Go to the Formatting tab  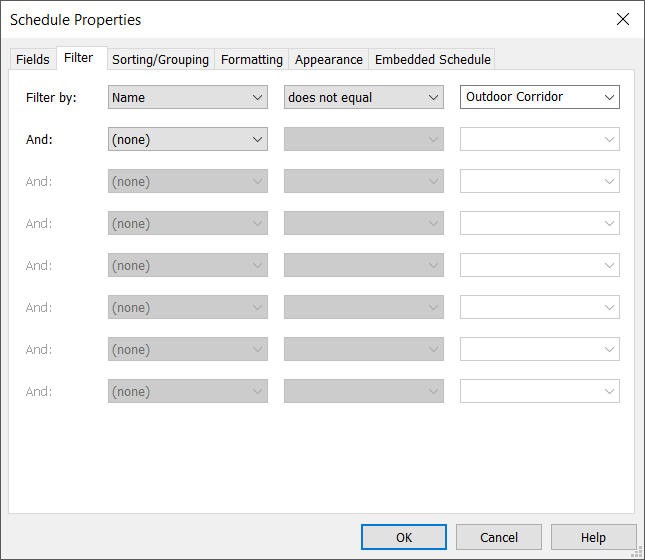(251, 60)
